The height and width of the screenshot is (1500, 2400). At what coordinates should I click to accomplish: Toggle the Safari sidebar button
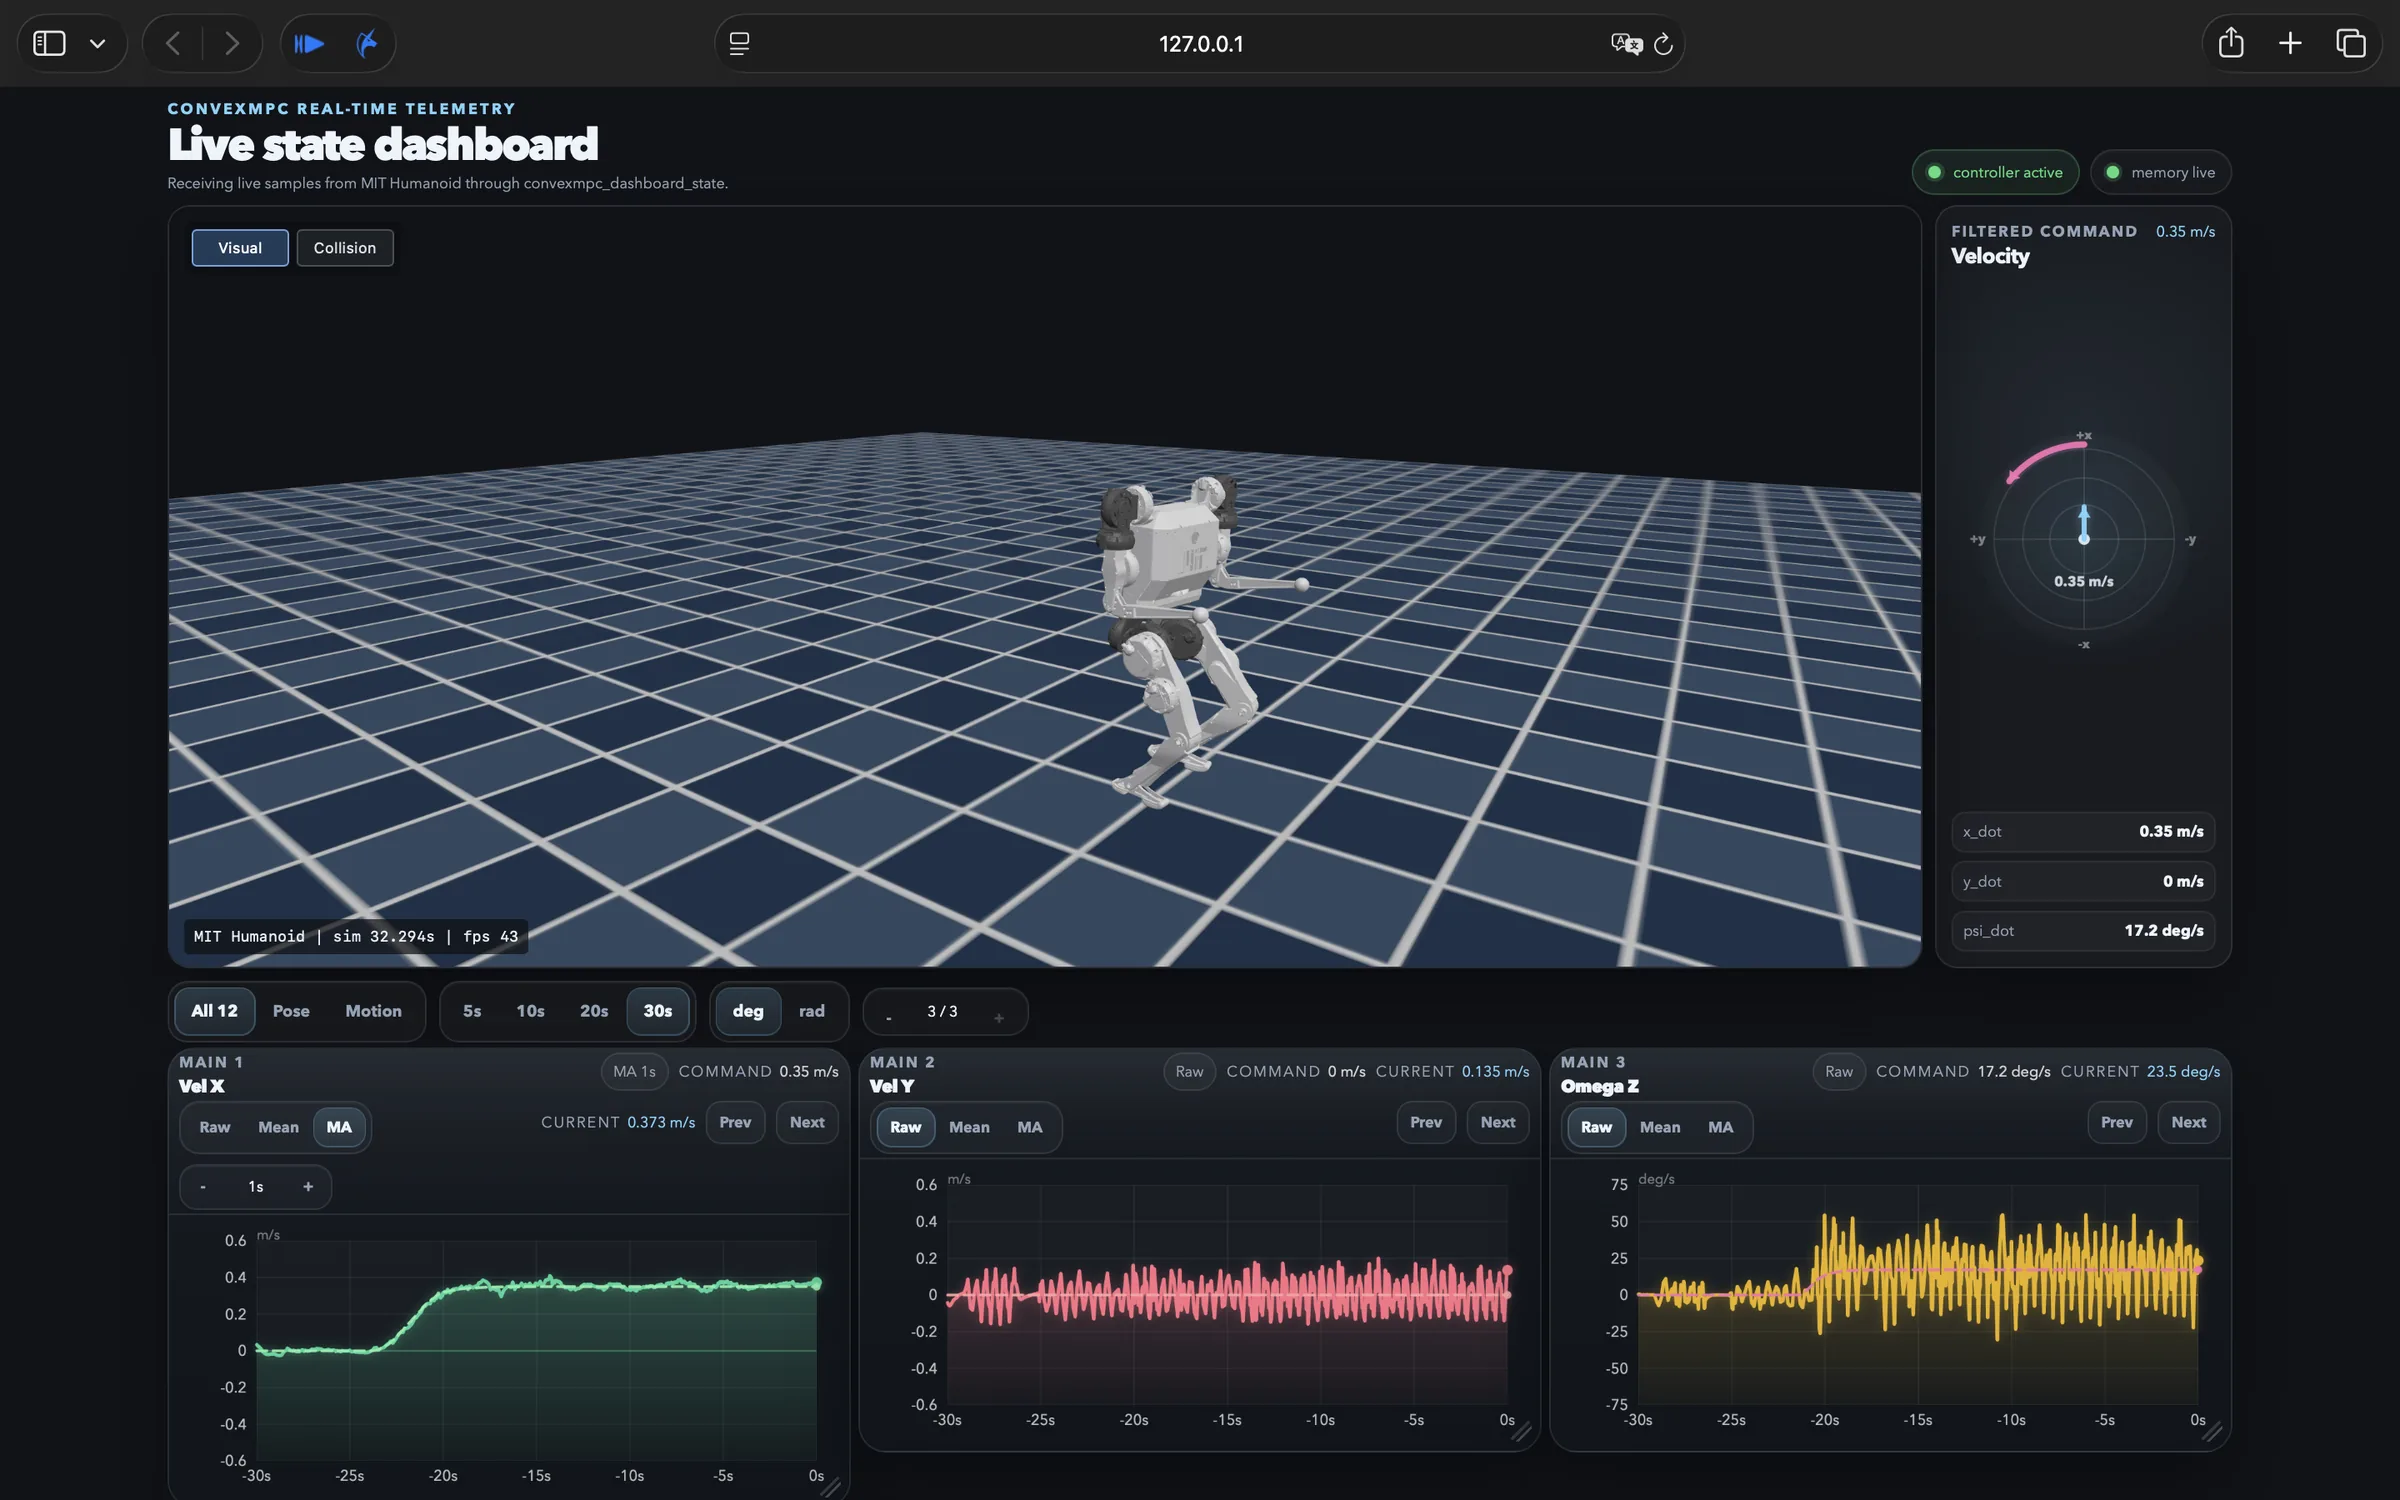tap(49, 43)
